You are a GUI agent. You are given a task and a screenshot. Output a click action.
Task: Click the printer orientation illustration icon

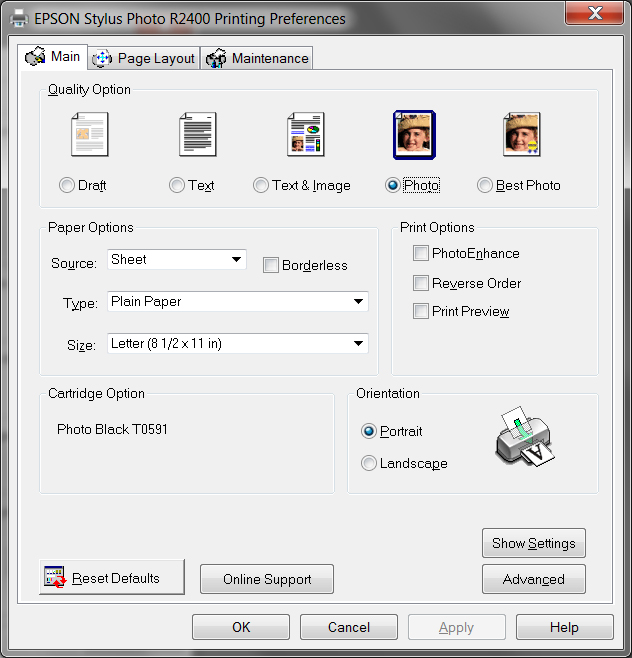(x=525, y=436)
